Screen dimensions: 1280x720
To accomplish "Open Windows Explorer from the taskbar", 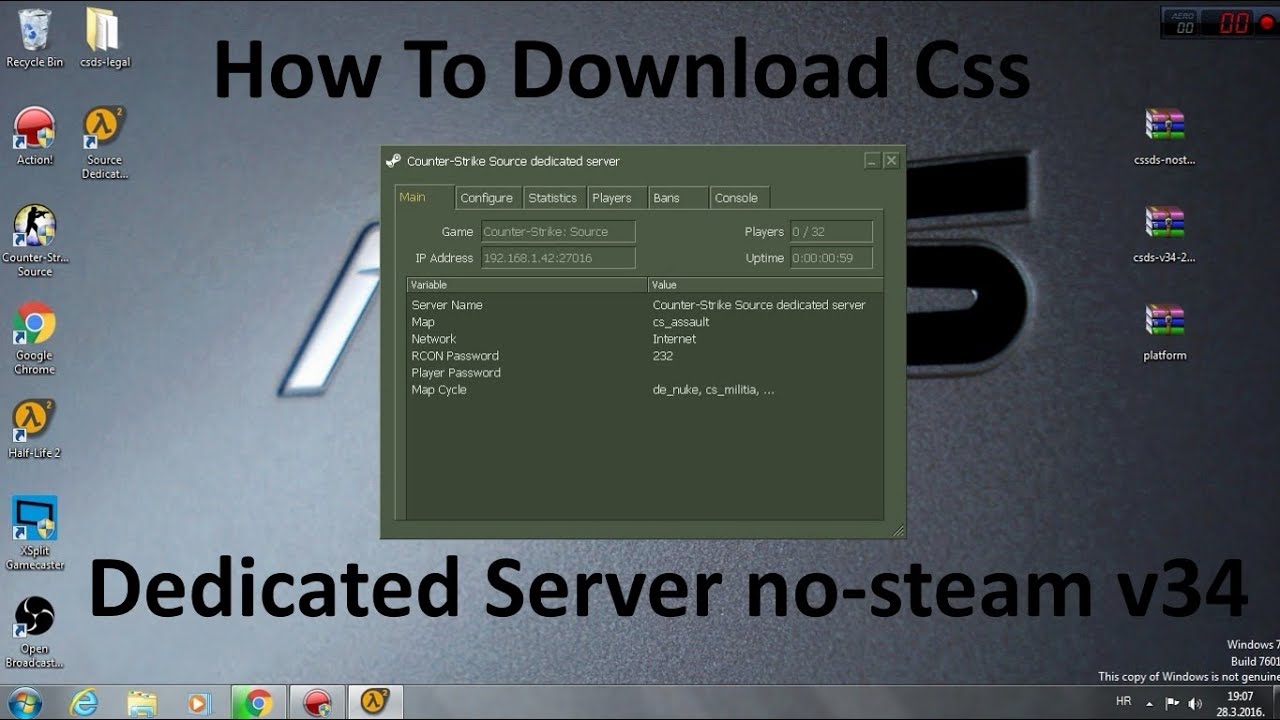I will point(142,703).
